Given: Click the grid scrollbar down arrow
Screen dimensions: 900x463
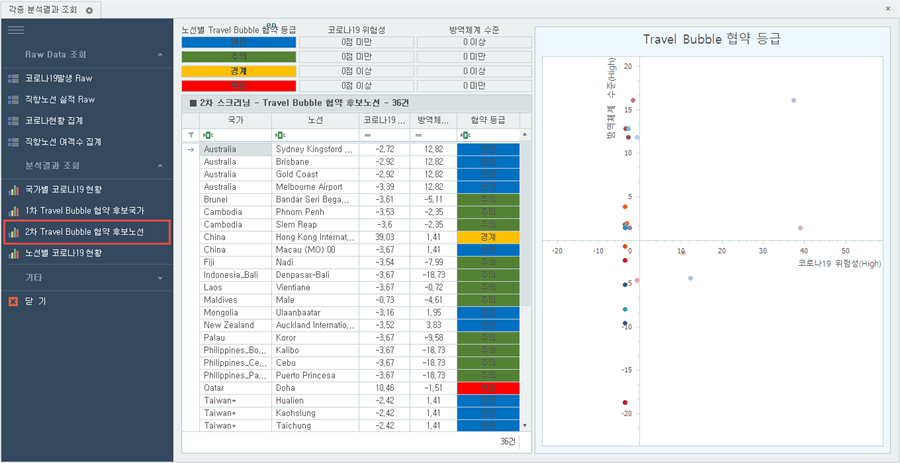Looking at the screenshot, I should click(x=523, y=425).
